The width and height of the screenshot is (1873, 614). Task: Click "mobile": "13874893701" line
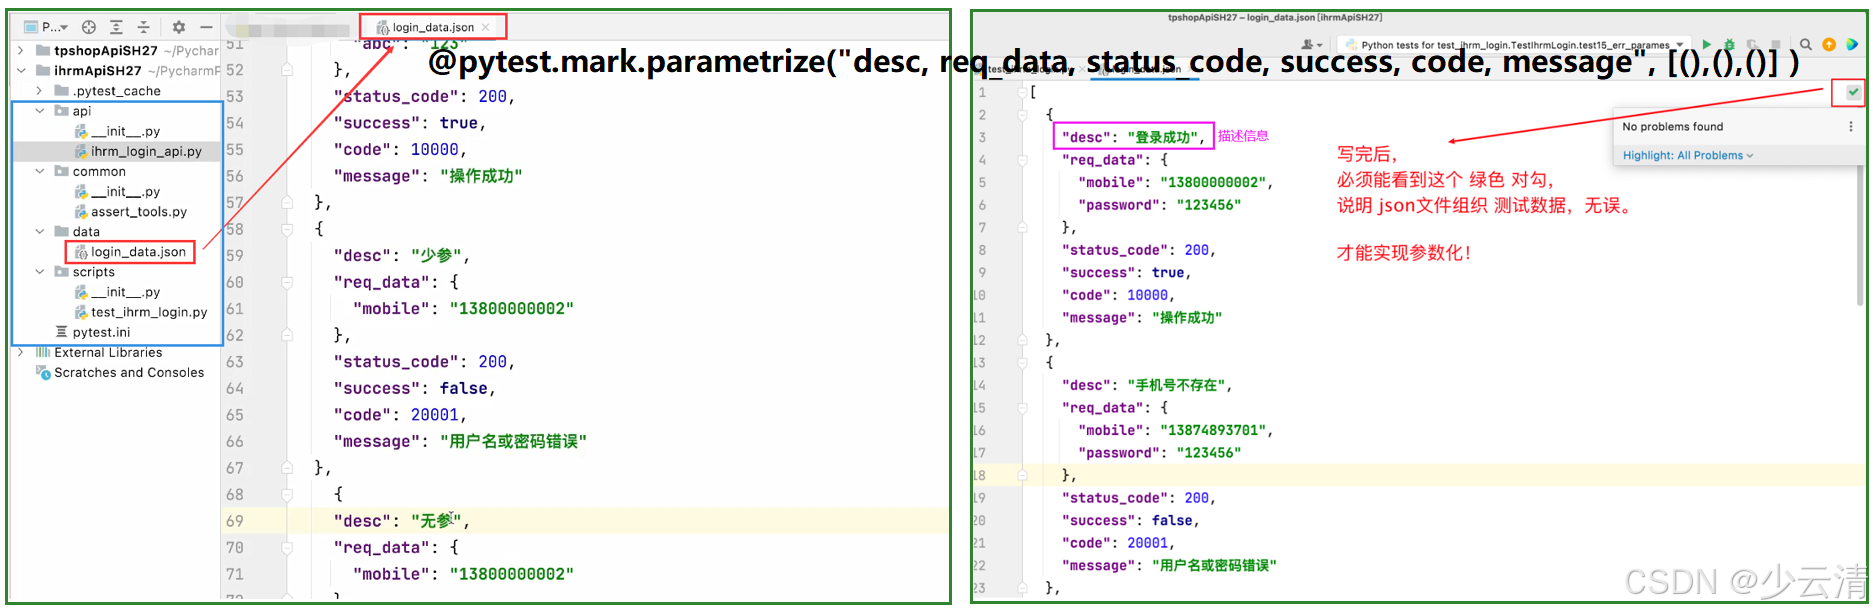click(1176, 430)
